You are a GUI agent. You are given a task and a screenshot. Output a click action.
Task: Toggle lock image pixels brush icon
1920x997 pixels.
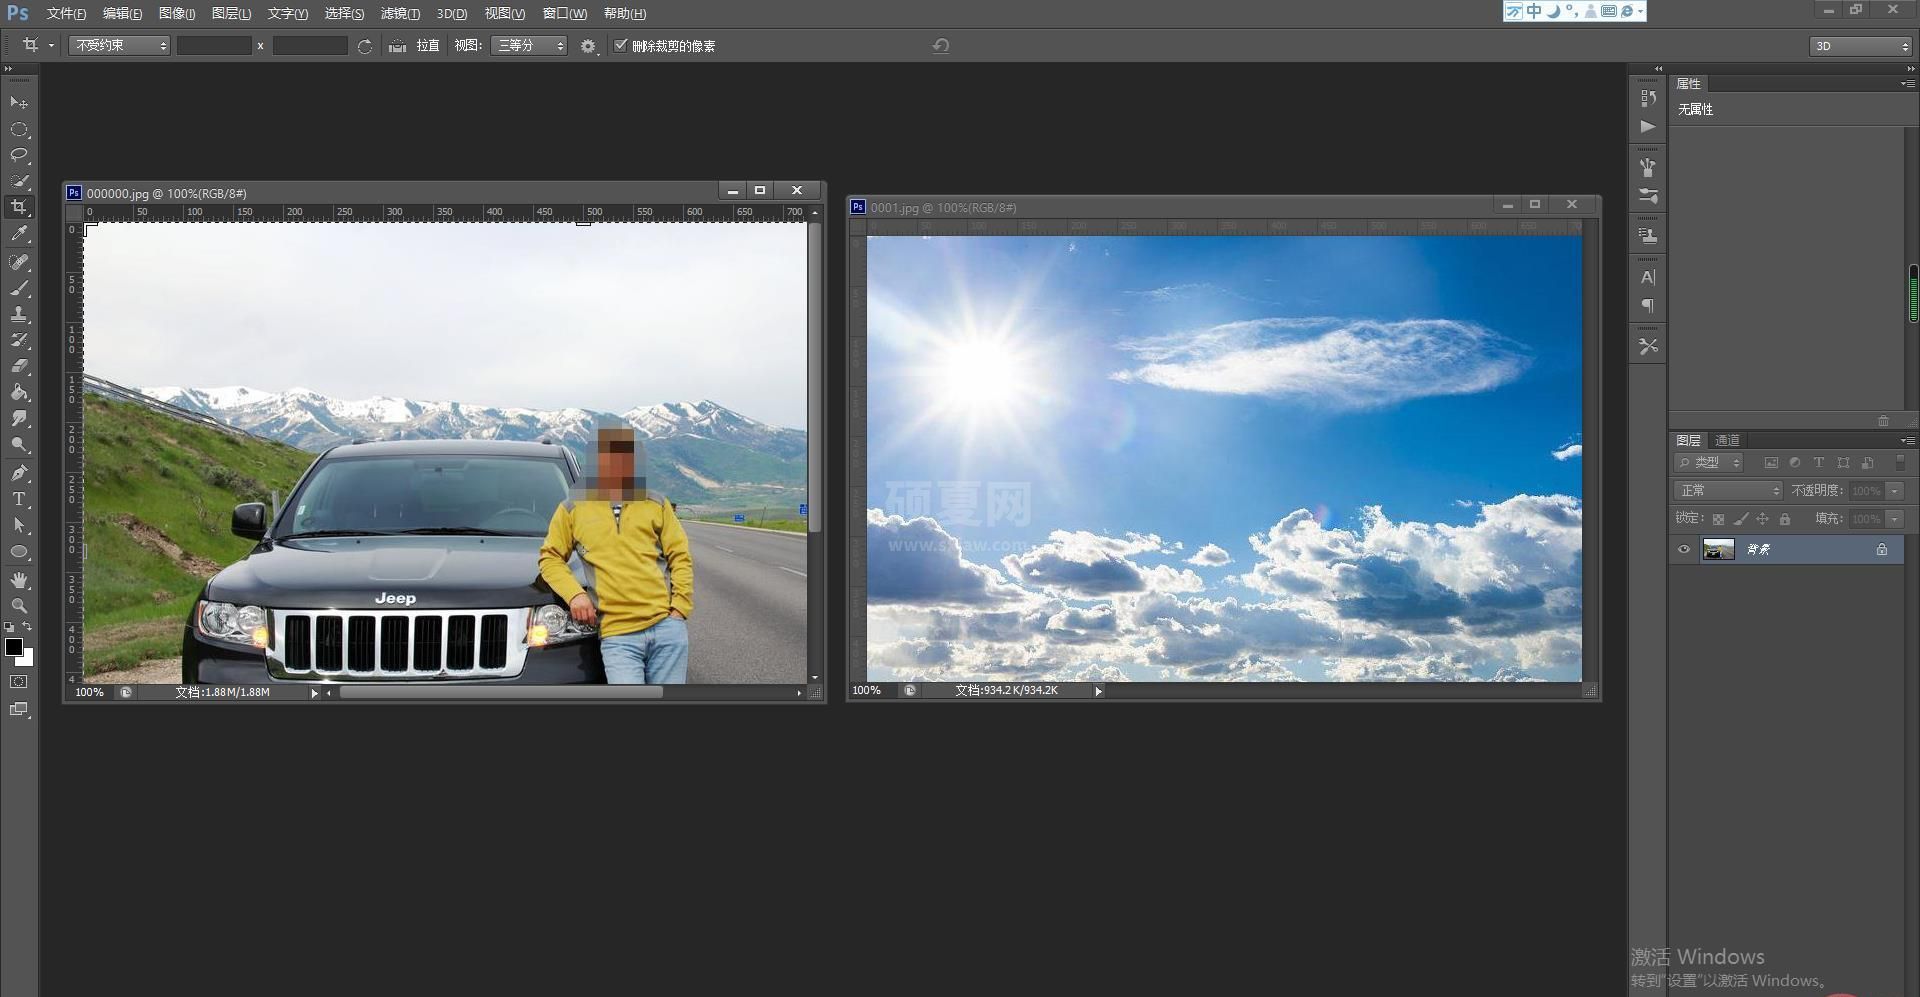pyautogui.click(x=1741, y=519)
